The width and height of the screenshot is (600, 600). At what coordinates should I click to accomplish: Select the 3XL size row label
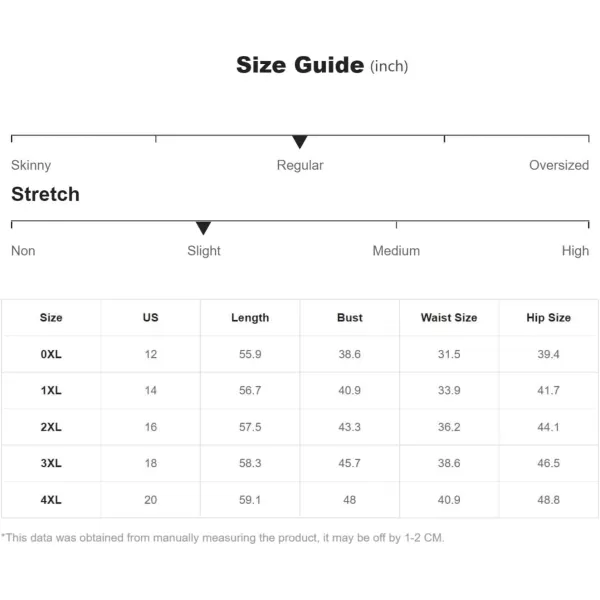[x=51, y=463]
